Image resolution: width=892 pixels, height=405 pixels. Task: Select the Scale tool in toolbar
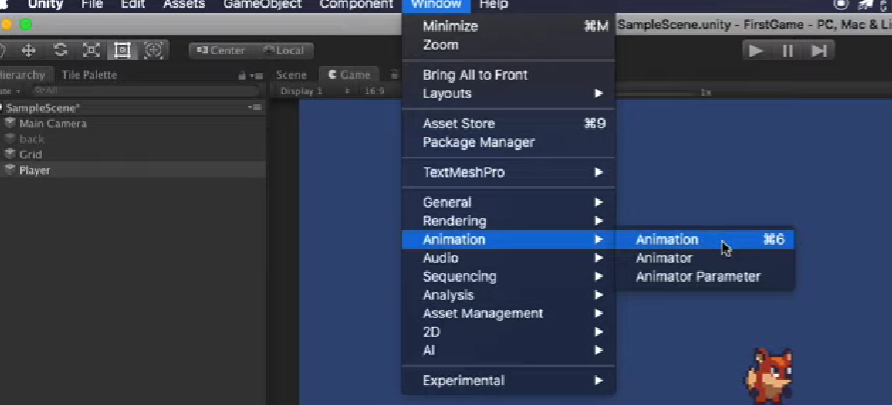(x=91, y=51)
